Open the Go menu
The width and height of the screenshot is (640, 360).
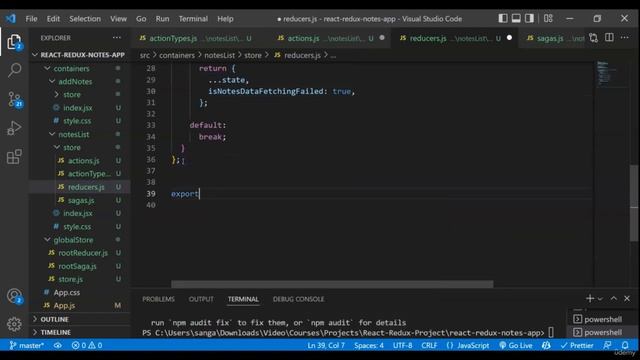coord(141,19)
